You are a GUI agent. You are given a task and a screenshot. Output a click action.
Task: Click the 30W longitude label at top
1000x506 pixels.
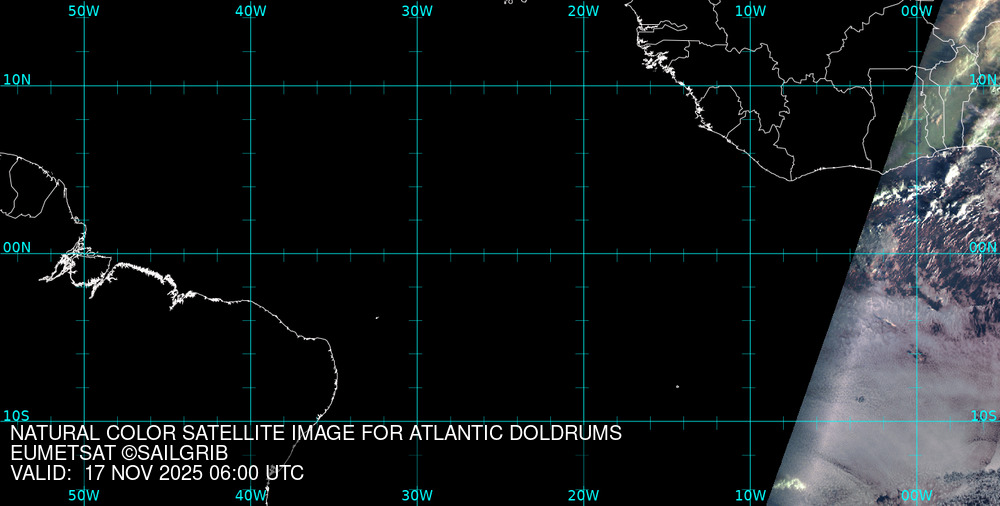(x=417, y=11)
